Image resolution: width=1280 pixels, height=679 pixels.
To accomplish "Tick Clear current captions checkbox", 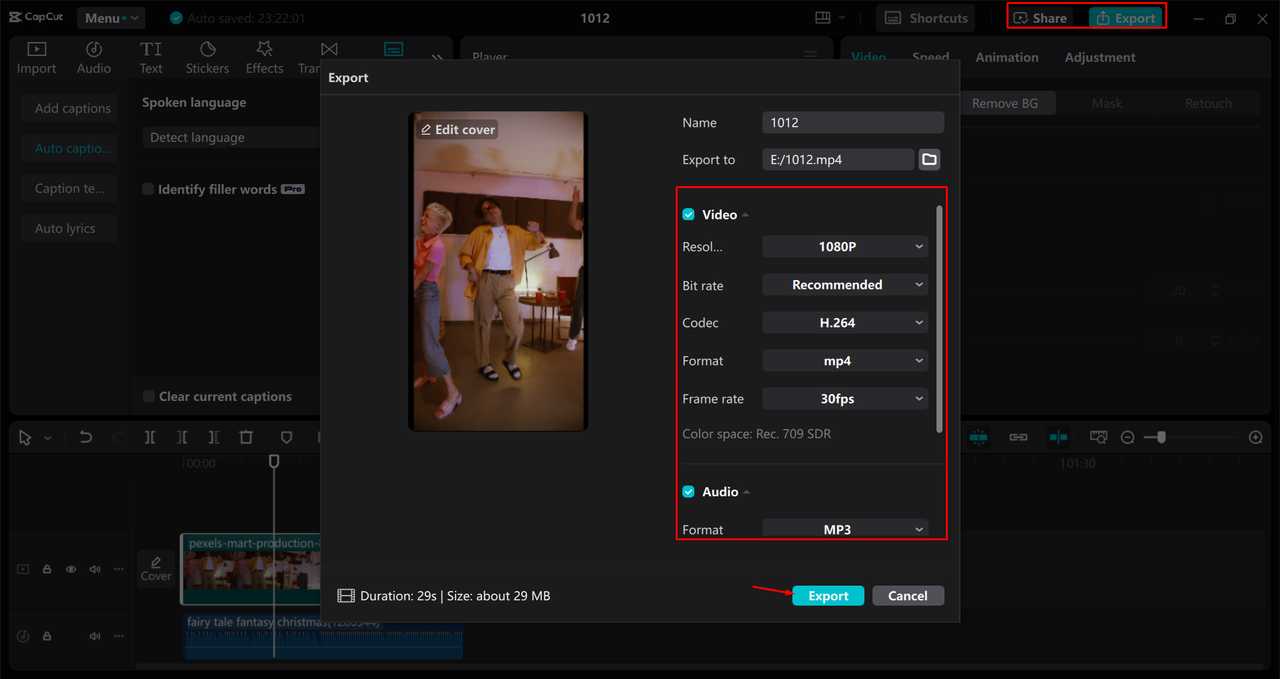I will coord(148,396).
